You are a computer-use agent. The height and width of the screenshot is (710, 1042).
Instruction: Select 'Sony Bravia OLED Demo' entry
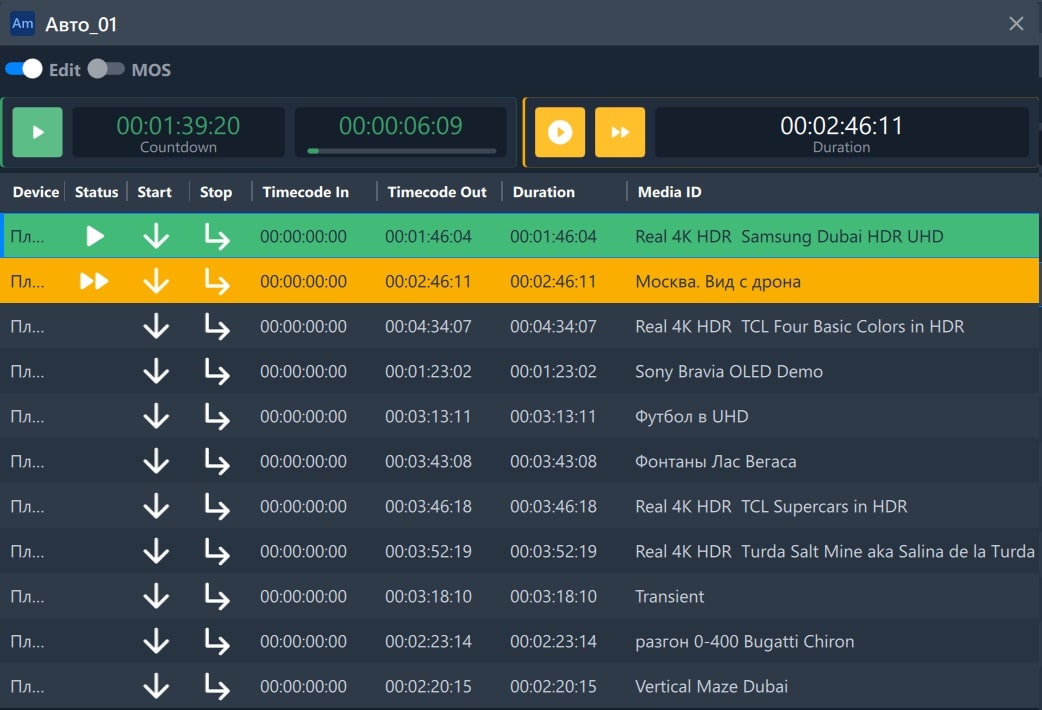(728, 371)
